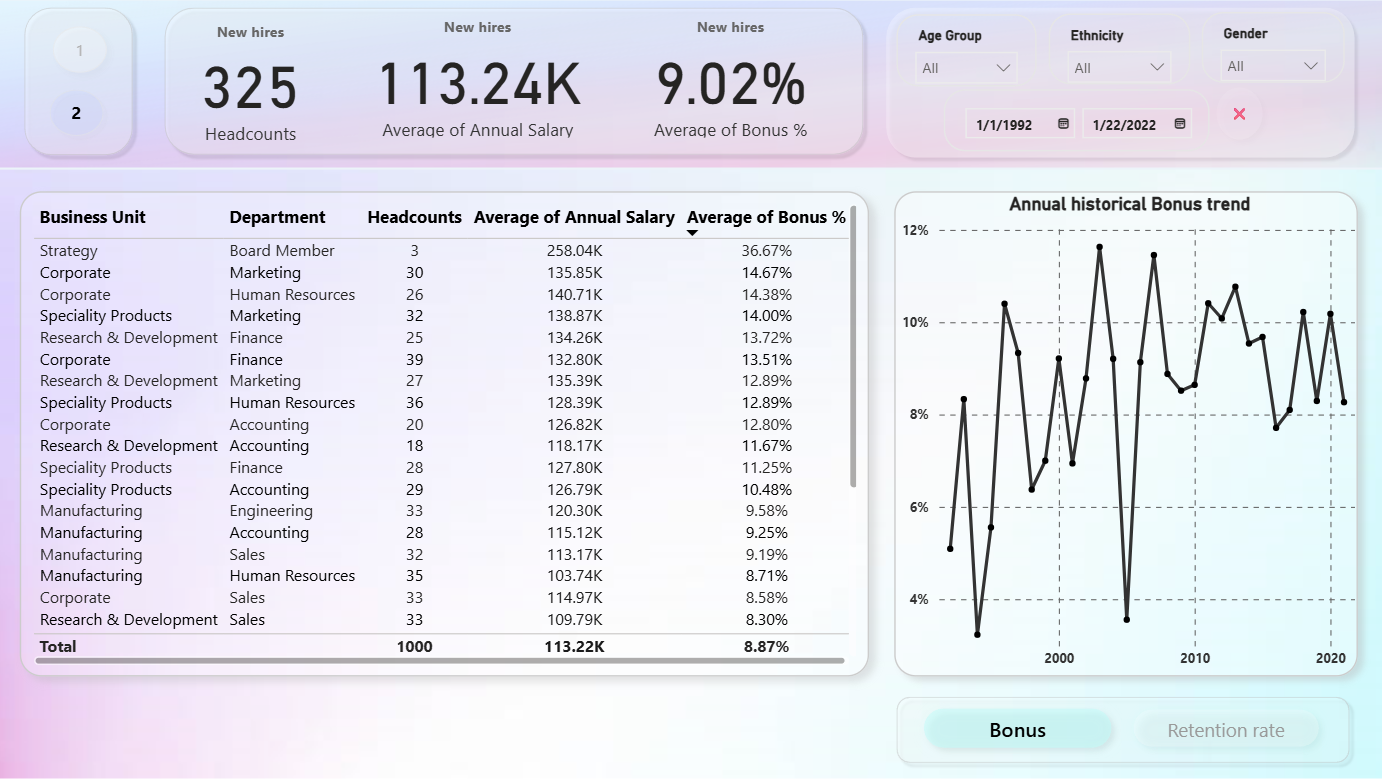Click the 109.79K salary cell
The height and width of the screenshot is (779, 1382).
(x=574, y=620)
